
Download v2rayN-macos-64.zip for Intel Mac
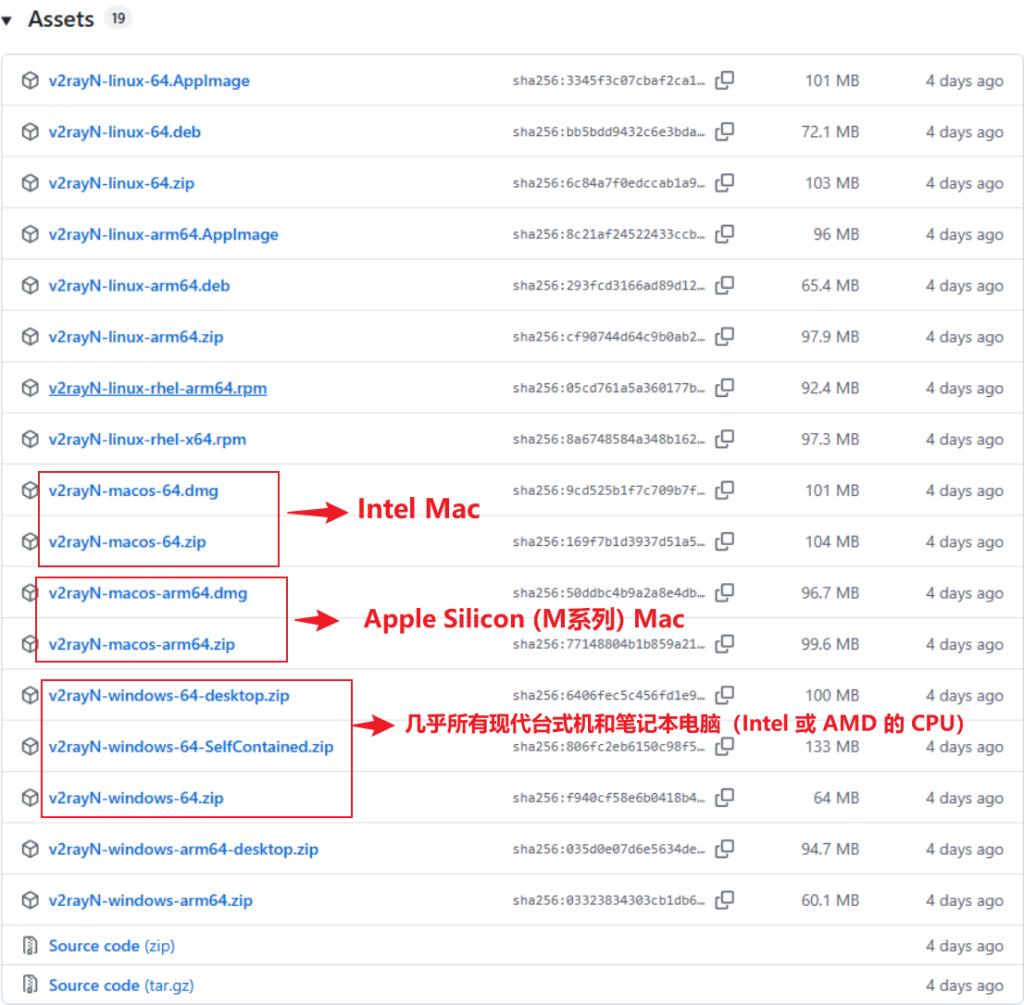[x=127, y=542]
